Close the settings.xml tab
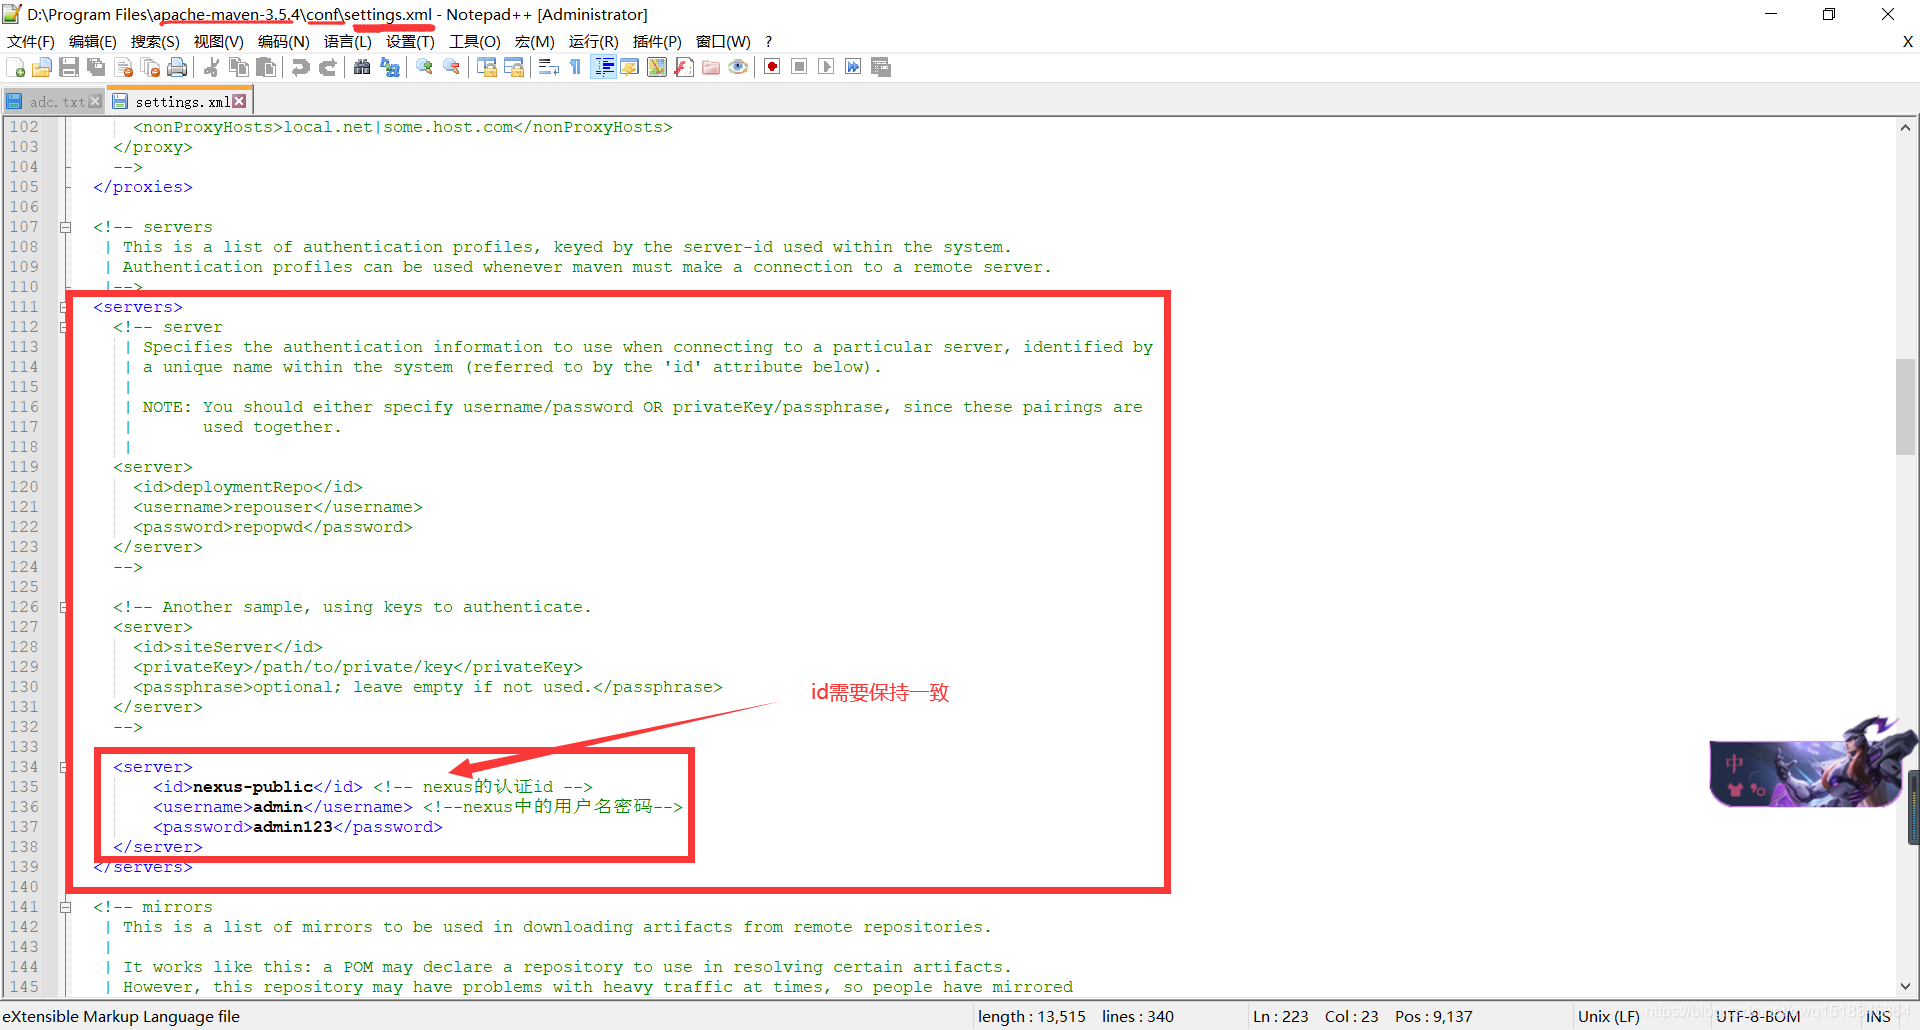 click(x=240, y=100)
